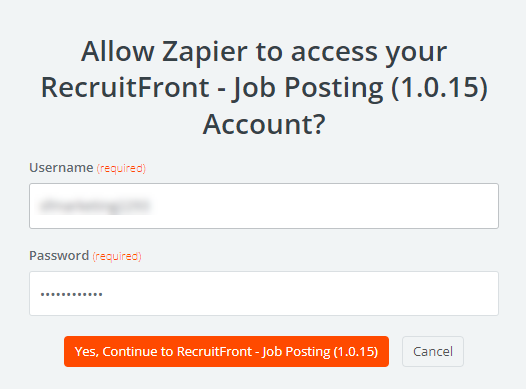Focus the Password input field

click(x=264, y=293)
